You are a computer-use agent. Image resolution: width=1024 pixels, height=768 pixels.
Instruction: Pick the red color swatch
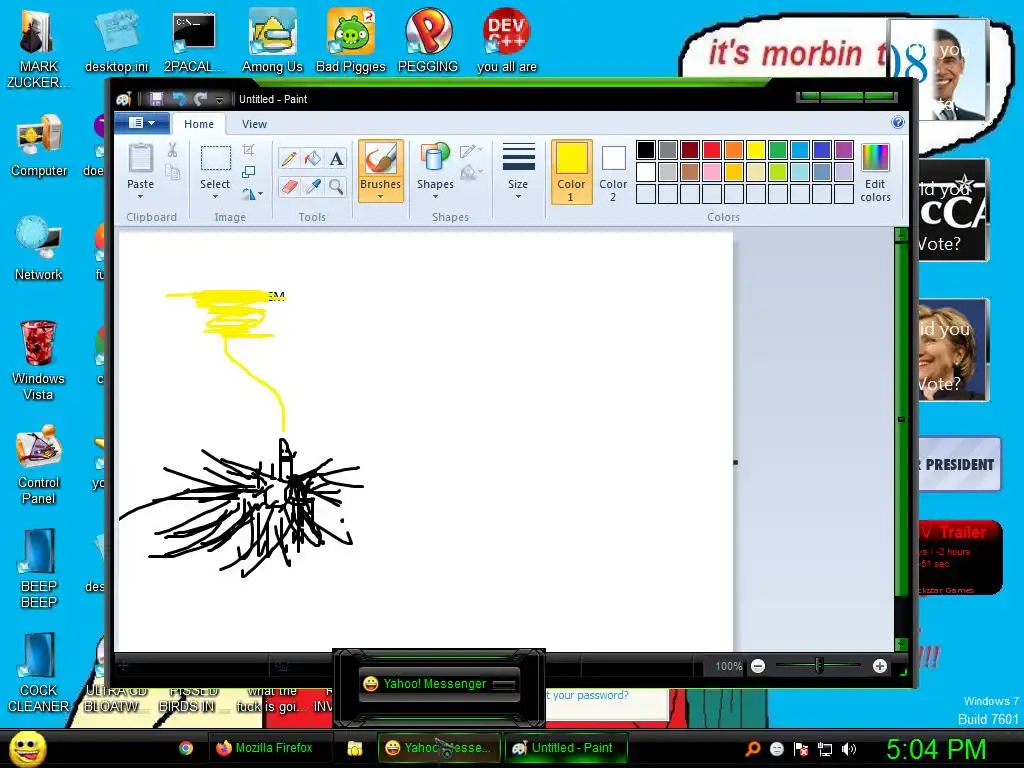712,150
